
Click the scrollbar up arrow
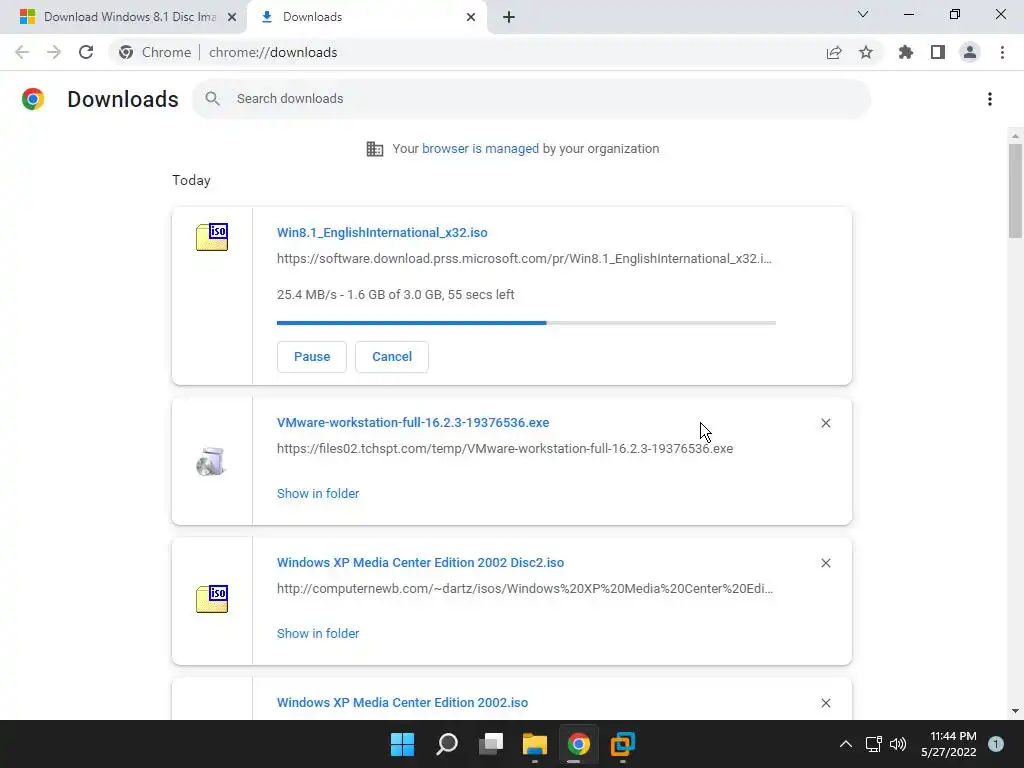pos(1015,136)
